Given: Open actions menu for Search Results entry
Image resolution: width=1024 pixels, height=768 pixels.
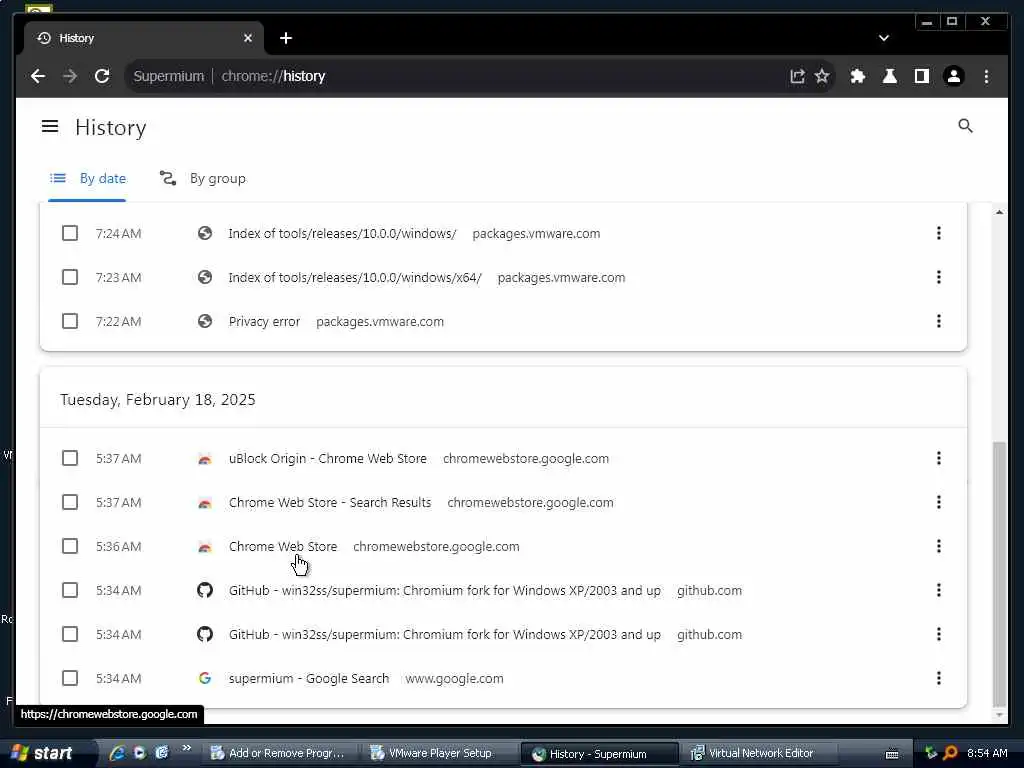Looking at the screenshot, I should click(938, 502).
